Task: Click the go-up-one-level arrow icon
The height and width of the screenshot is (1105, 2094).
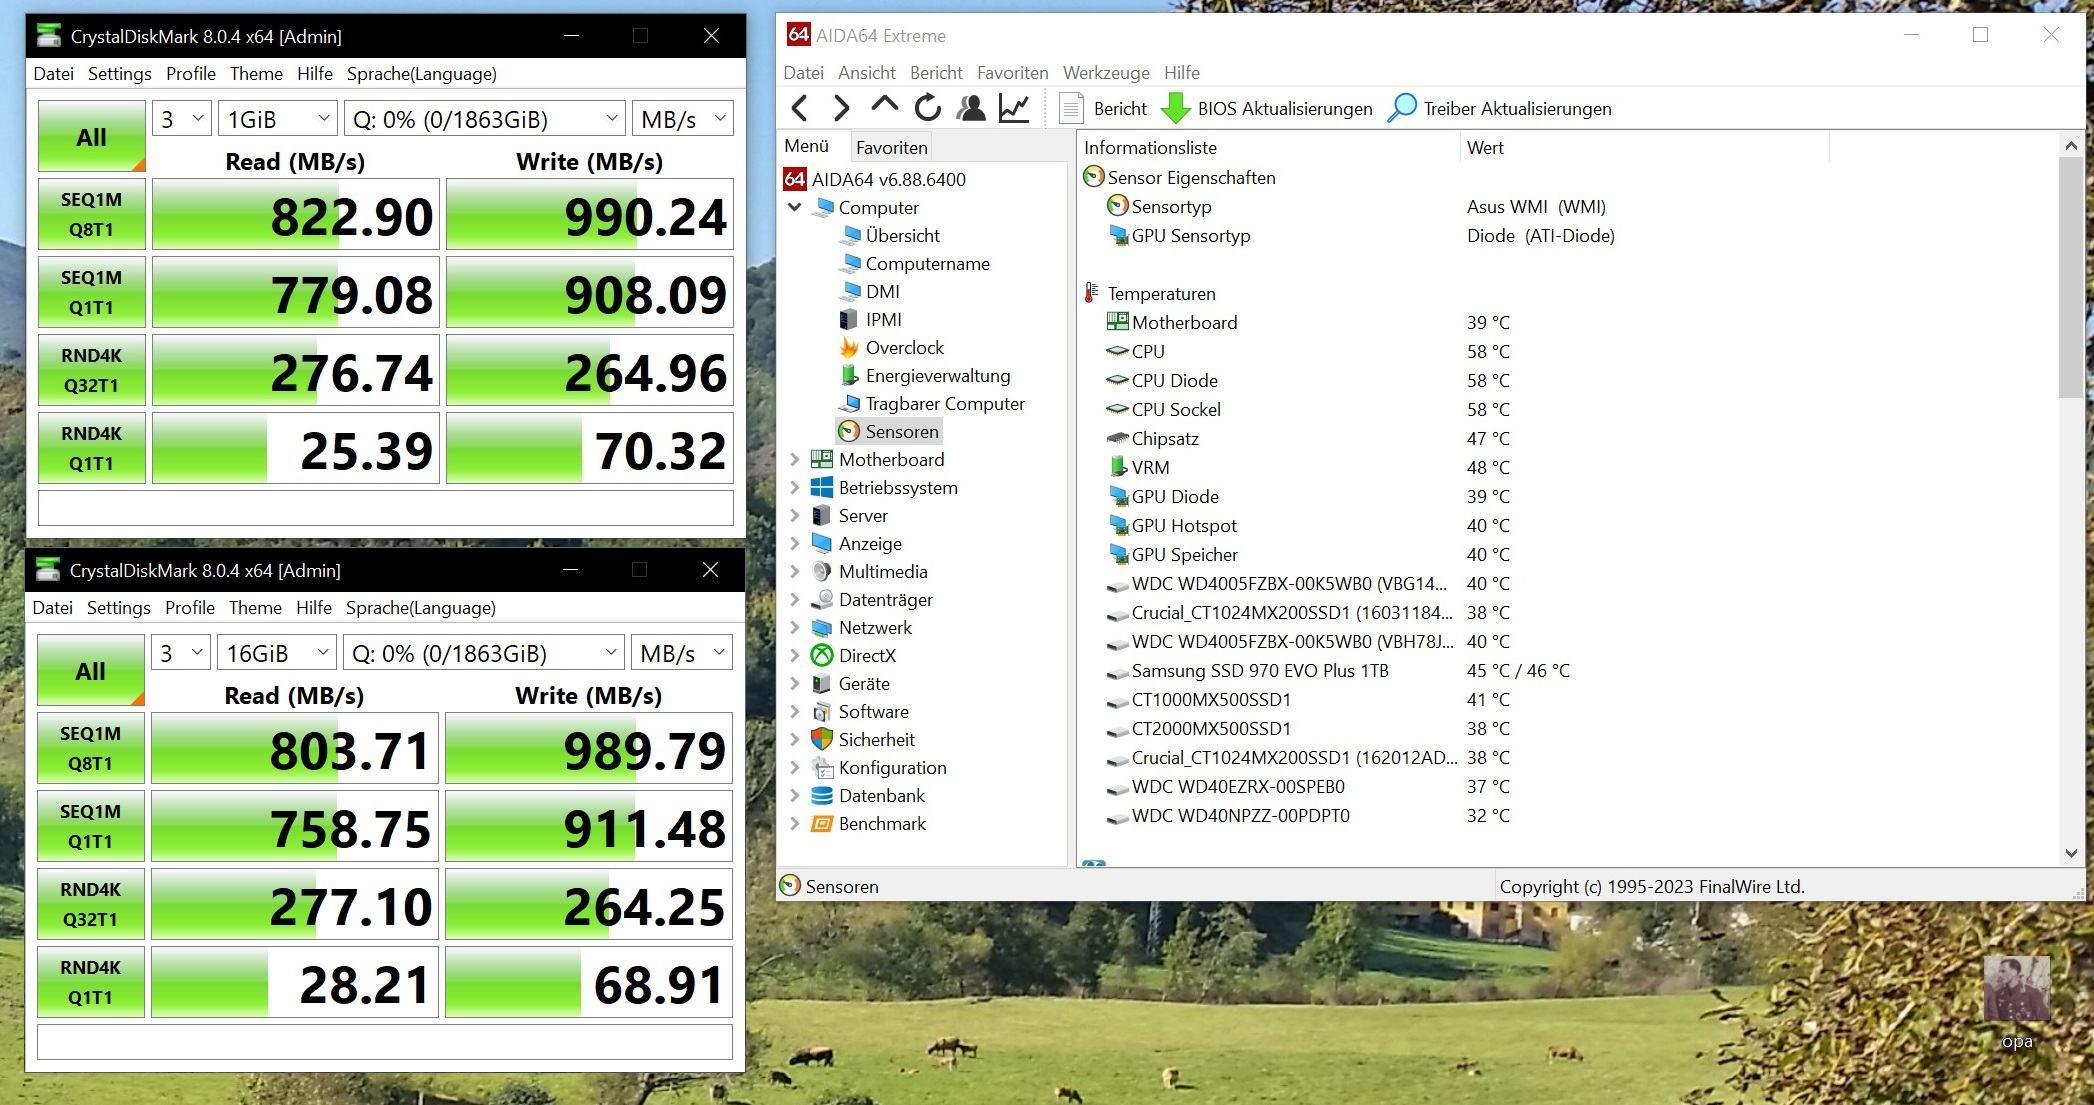Action: [884, 106]
